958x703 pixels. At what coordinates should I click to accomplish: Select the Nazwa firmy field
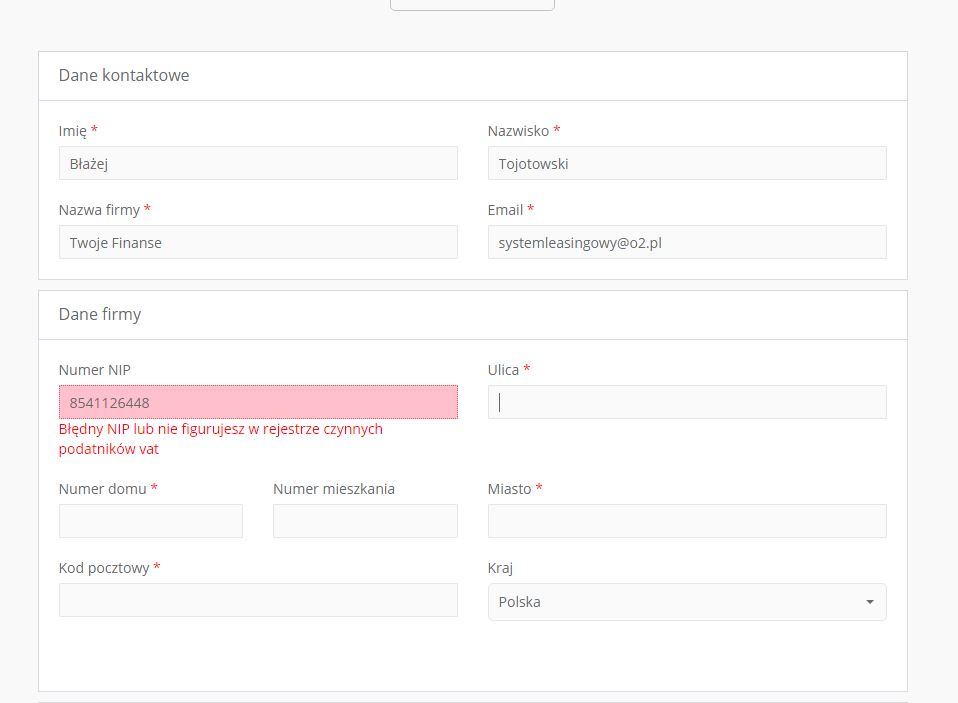[x=258, y=242]
